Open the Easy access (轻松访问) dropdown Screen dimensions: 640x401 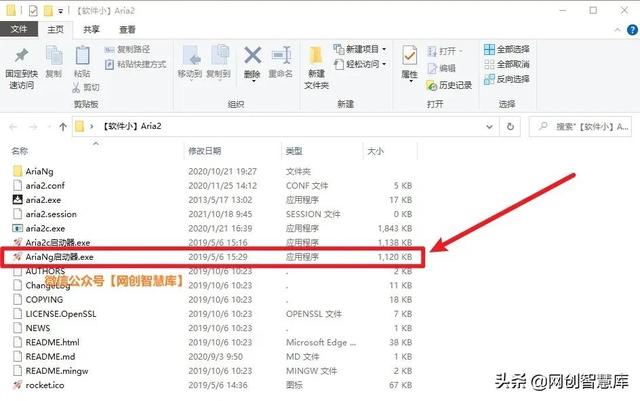pyautogui.click(x=360, y=64)
